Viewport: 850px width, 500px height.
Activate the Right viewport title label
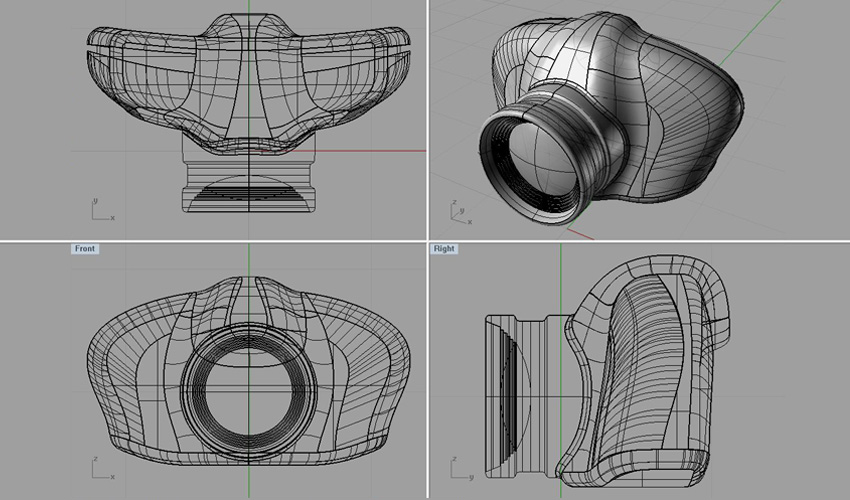click(443, 248)
